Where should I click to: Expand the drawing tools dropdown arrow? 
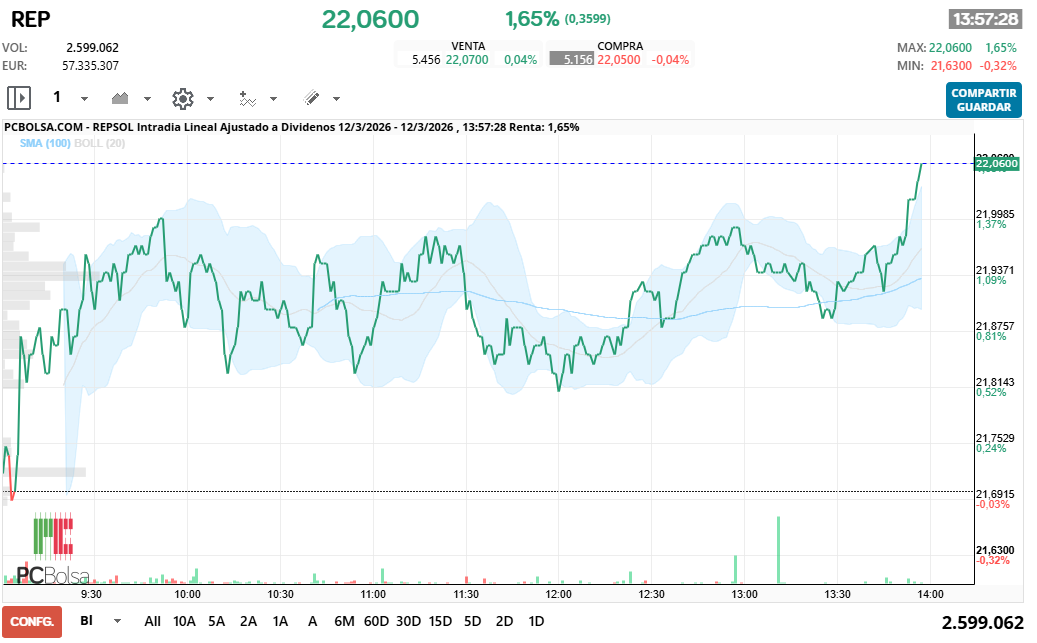(336, 100)
